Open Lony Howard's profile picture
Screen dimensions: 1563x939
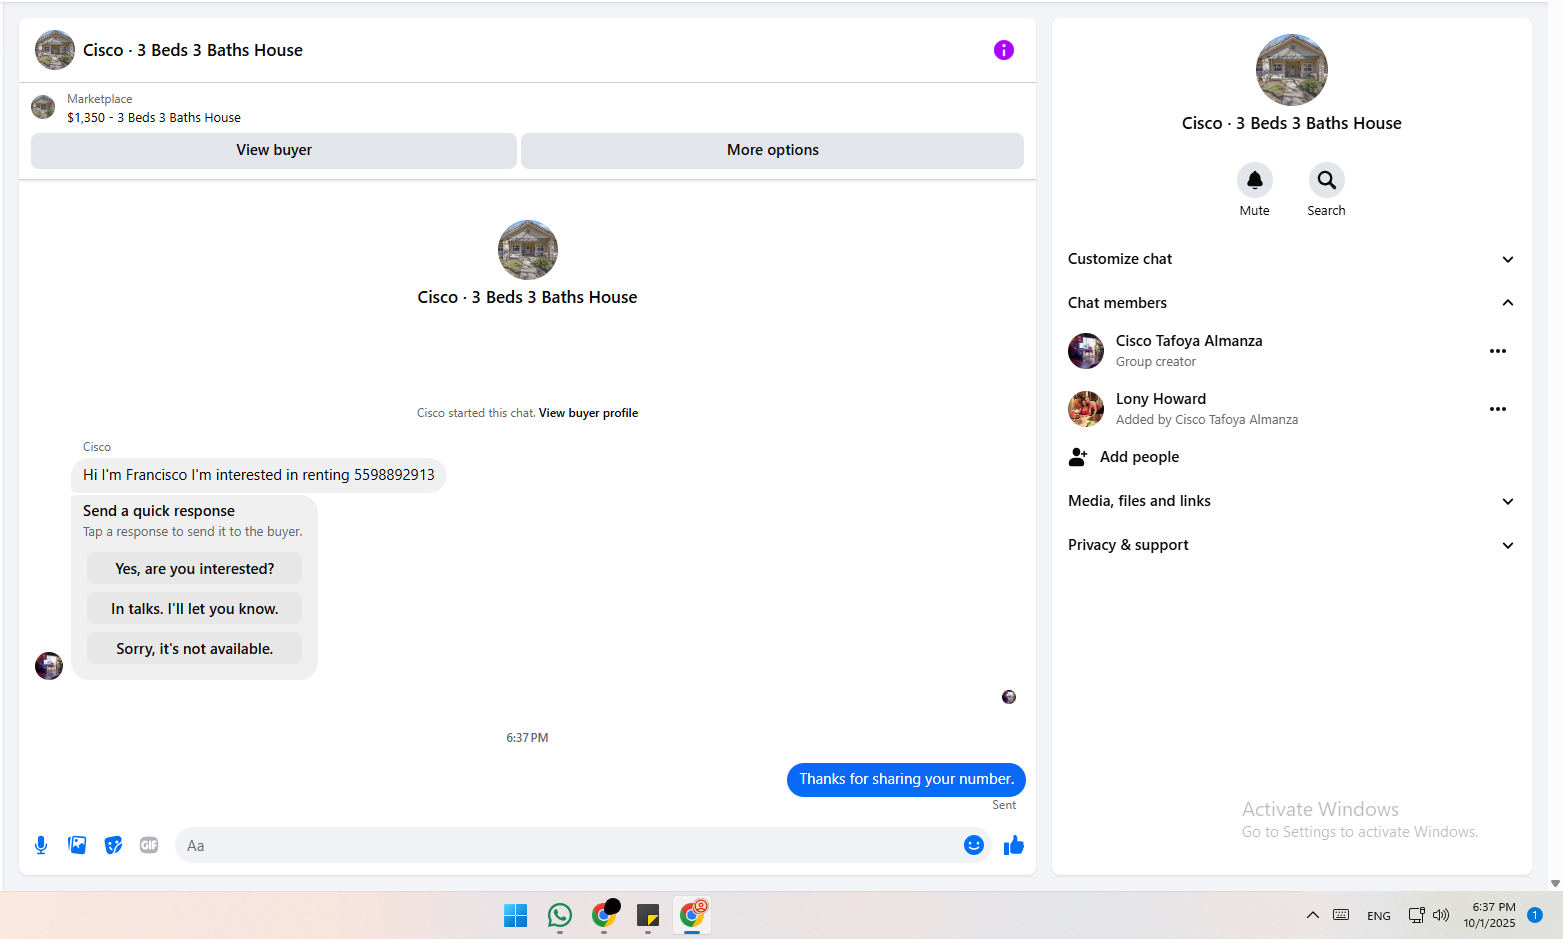[1086, 409]
